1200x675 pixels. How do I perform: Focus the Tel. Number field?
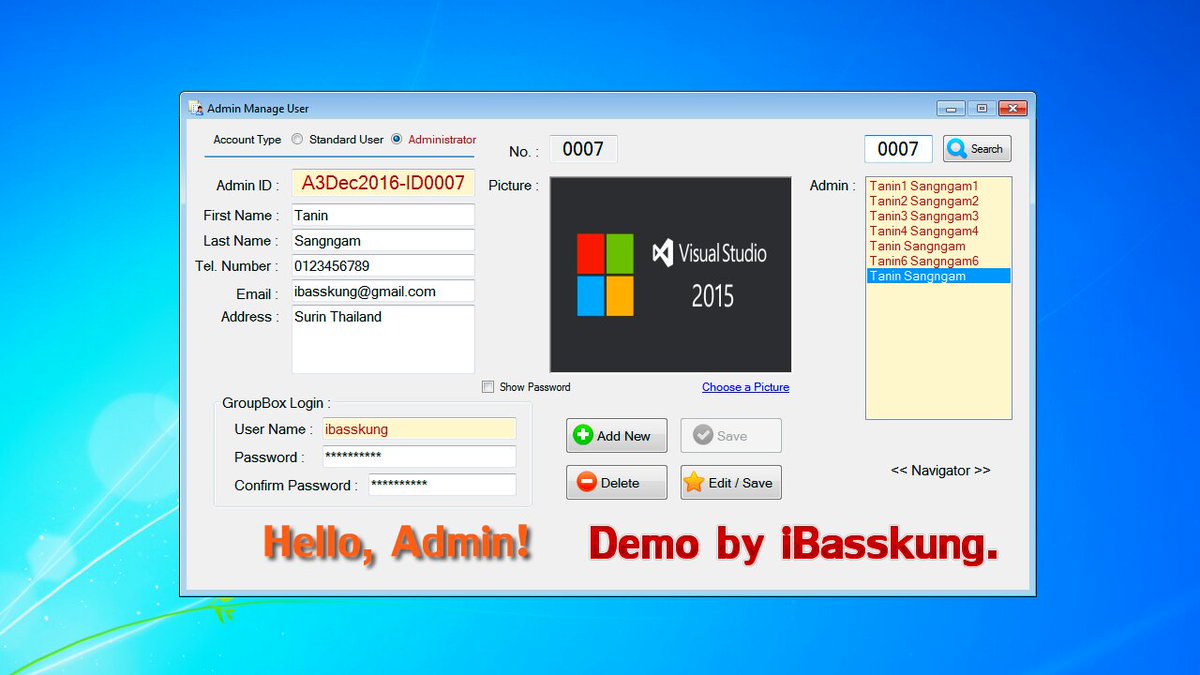(383, 266)
